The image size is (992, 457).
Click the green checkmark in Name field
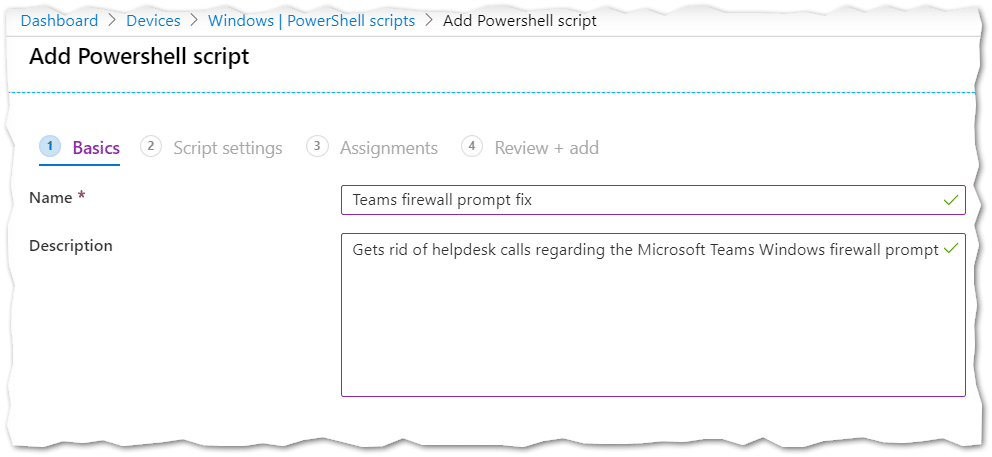[950, 200]
